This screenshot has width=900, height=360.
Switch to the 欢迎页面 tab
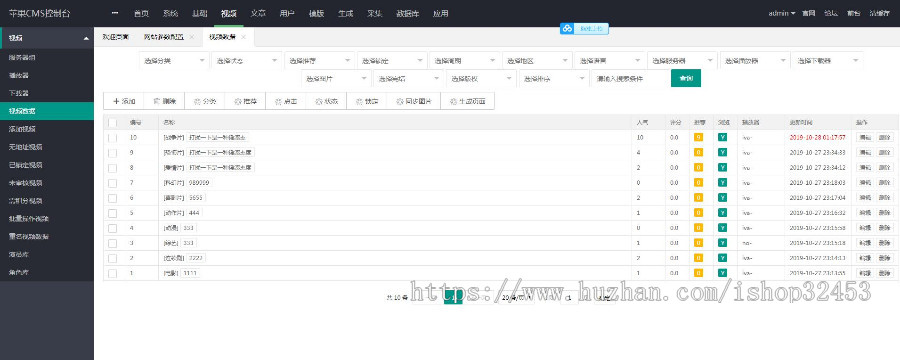click(116, 37)
